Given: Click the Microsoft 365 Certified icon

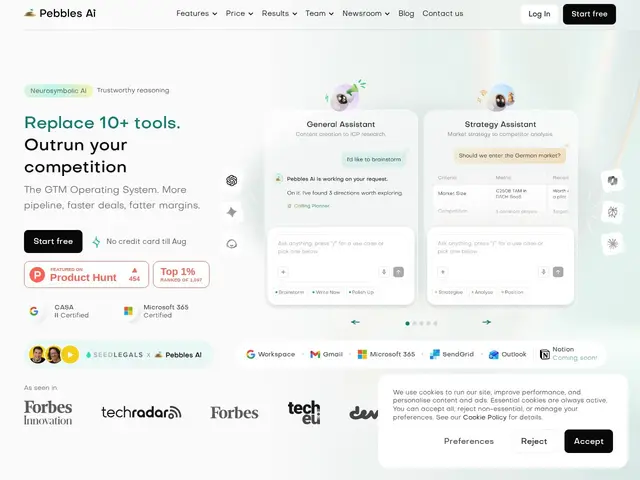Looking at the screenshot, I should [128, 311].
